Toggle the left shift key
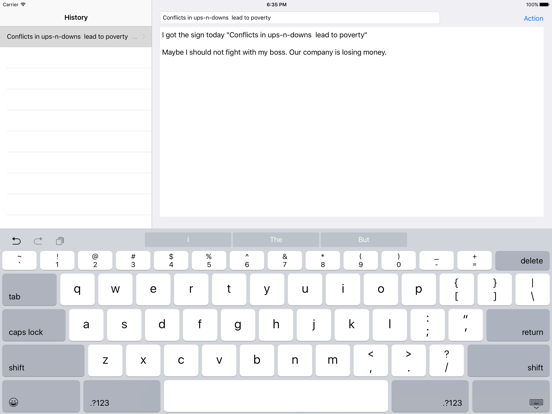This screenshot has height=414, width=552. click(43, 360)
